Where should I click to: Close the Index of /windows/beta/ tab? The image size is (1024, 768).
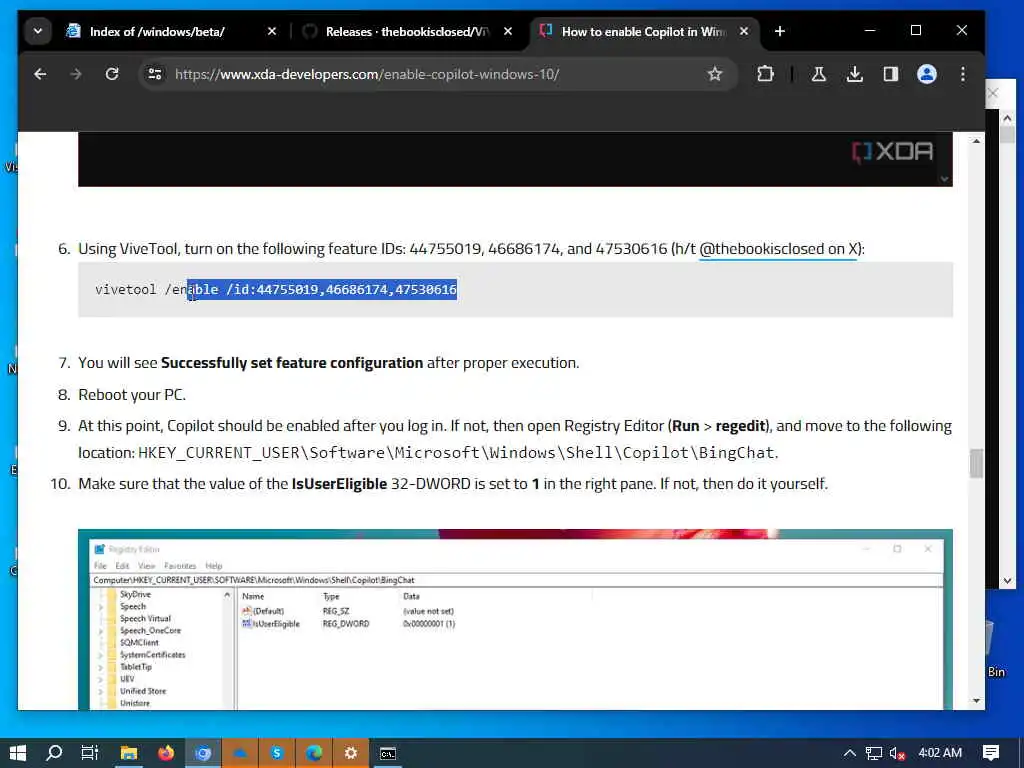pyautogui.click(x=272, y=31)
